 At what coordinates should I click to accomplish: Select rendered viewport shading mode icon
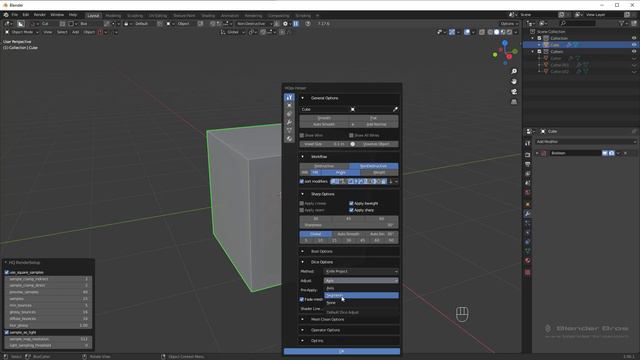pos(509,32)
